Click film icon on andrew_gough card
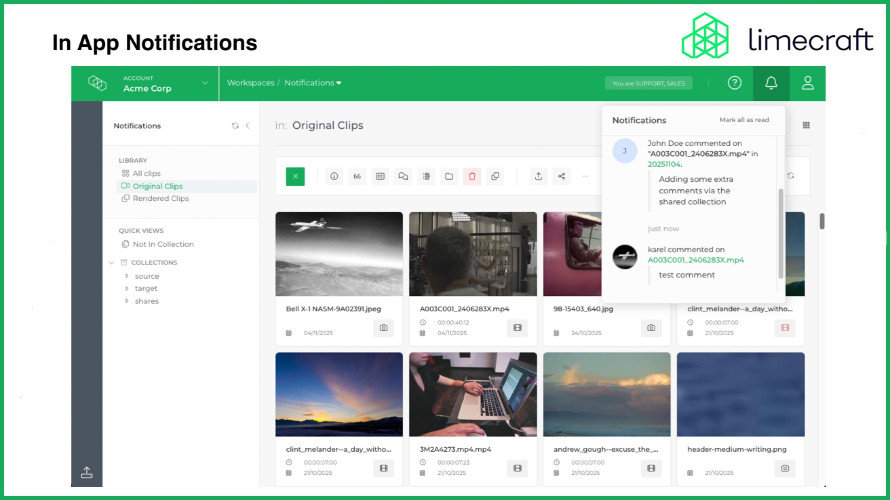The height and width of the screenshot is (500, 890). pos(651,468)
